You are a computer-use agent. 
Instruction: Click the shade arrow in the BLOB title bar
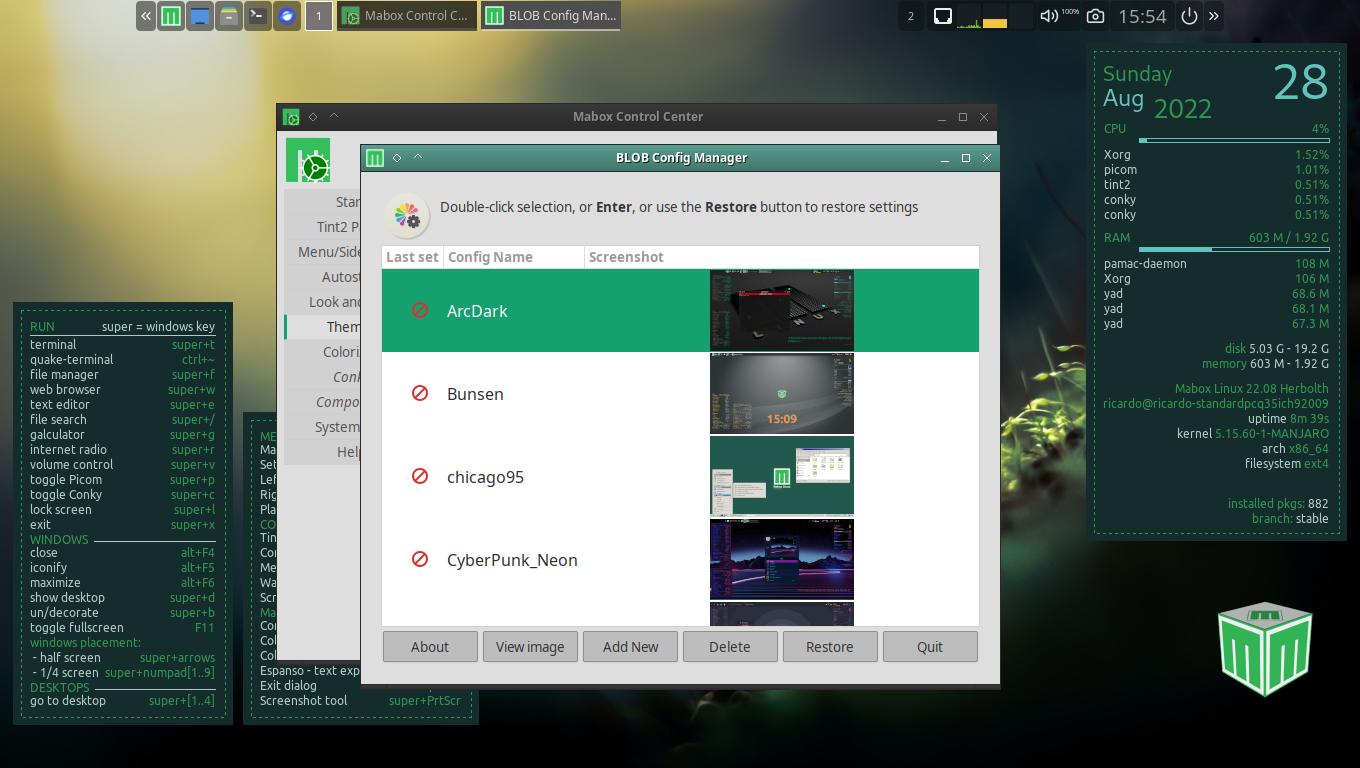pos(418,157)
